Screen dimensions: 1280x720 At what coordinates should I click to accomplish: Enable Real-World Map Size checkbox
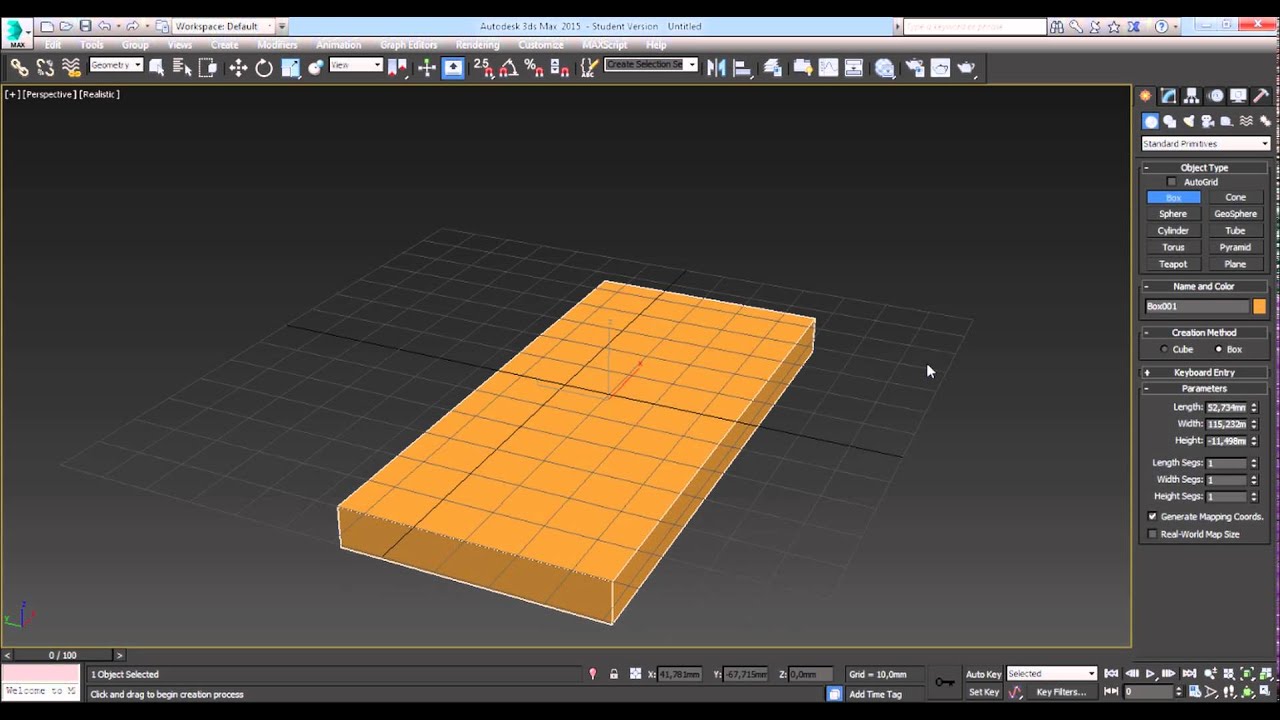(1152, 534)
